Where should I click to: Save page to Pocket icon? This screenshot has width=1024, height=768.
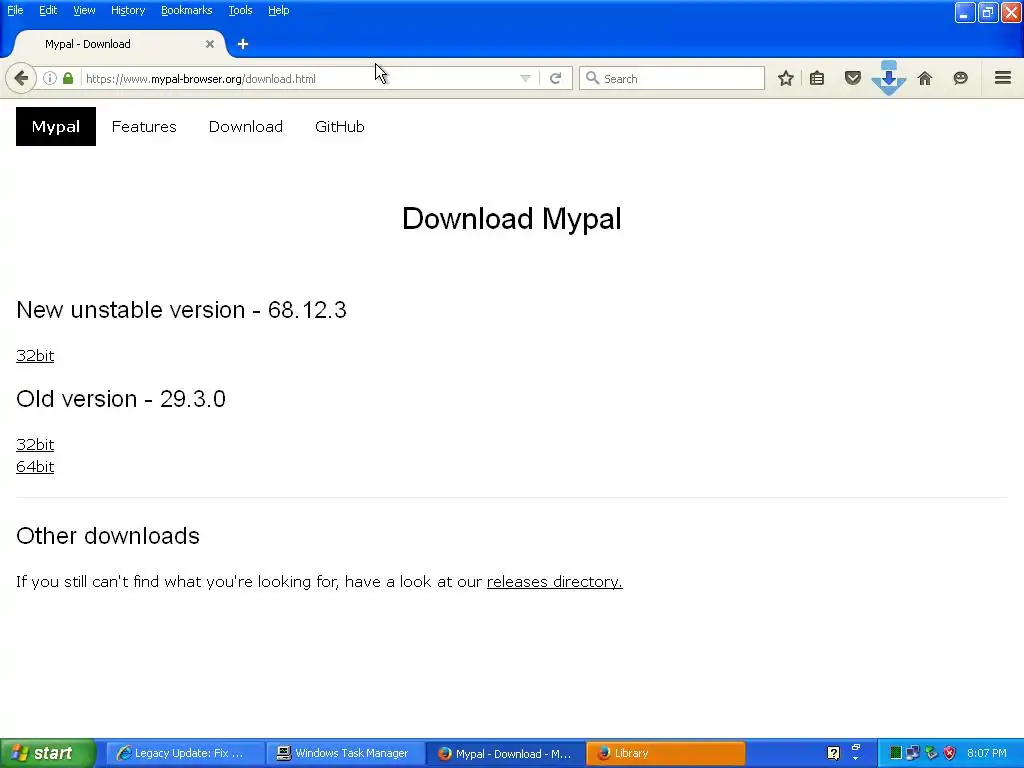(x=853, y=78)
